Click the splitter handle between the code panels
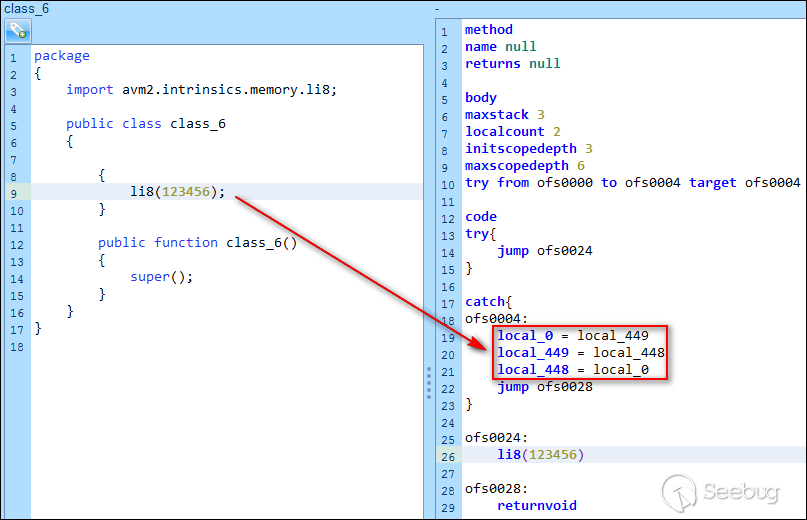This screenshot has width=807, height=520. [x=429, y=383]
